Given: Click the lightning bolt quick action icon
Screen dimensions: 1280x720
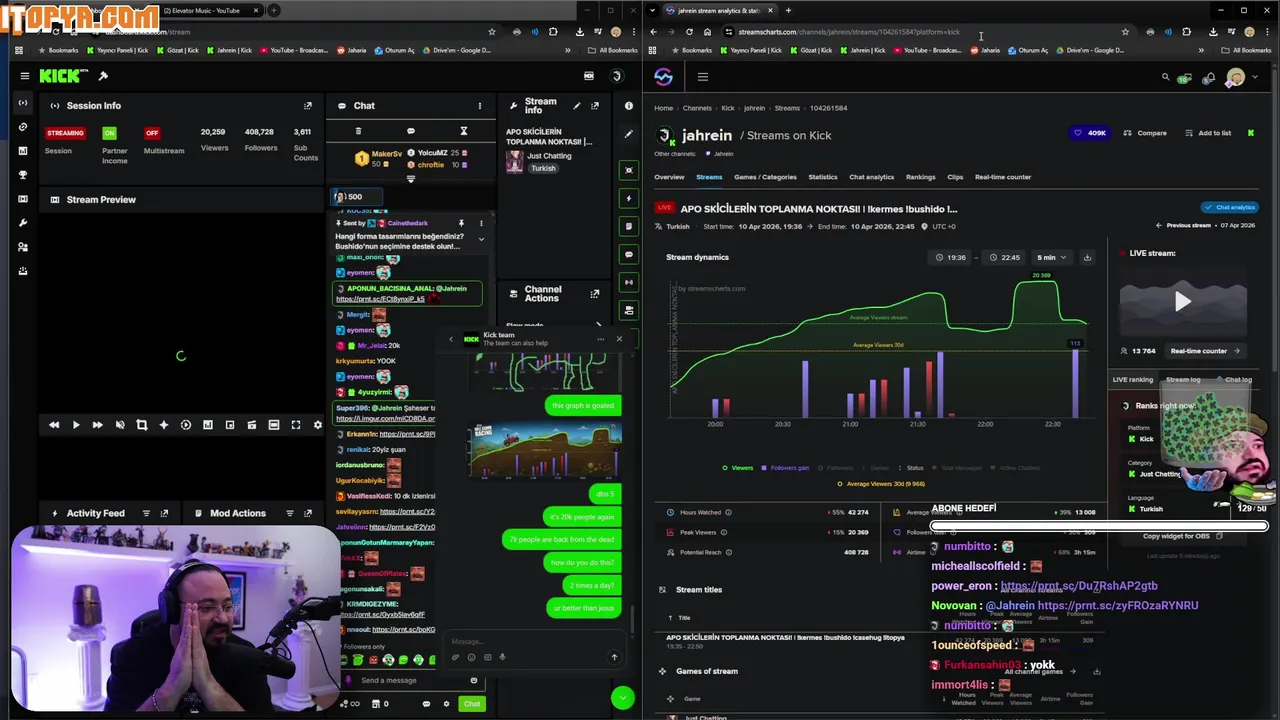Looking at the screenshot, I should 628,198.
